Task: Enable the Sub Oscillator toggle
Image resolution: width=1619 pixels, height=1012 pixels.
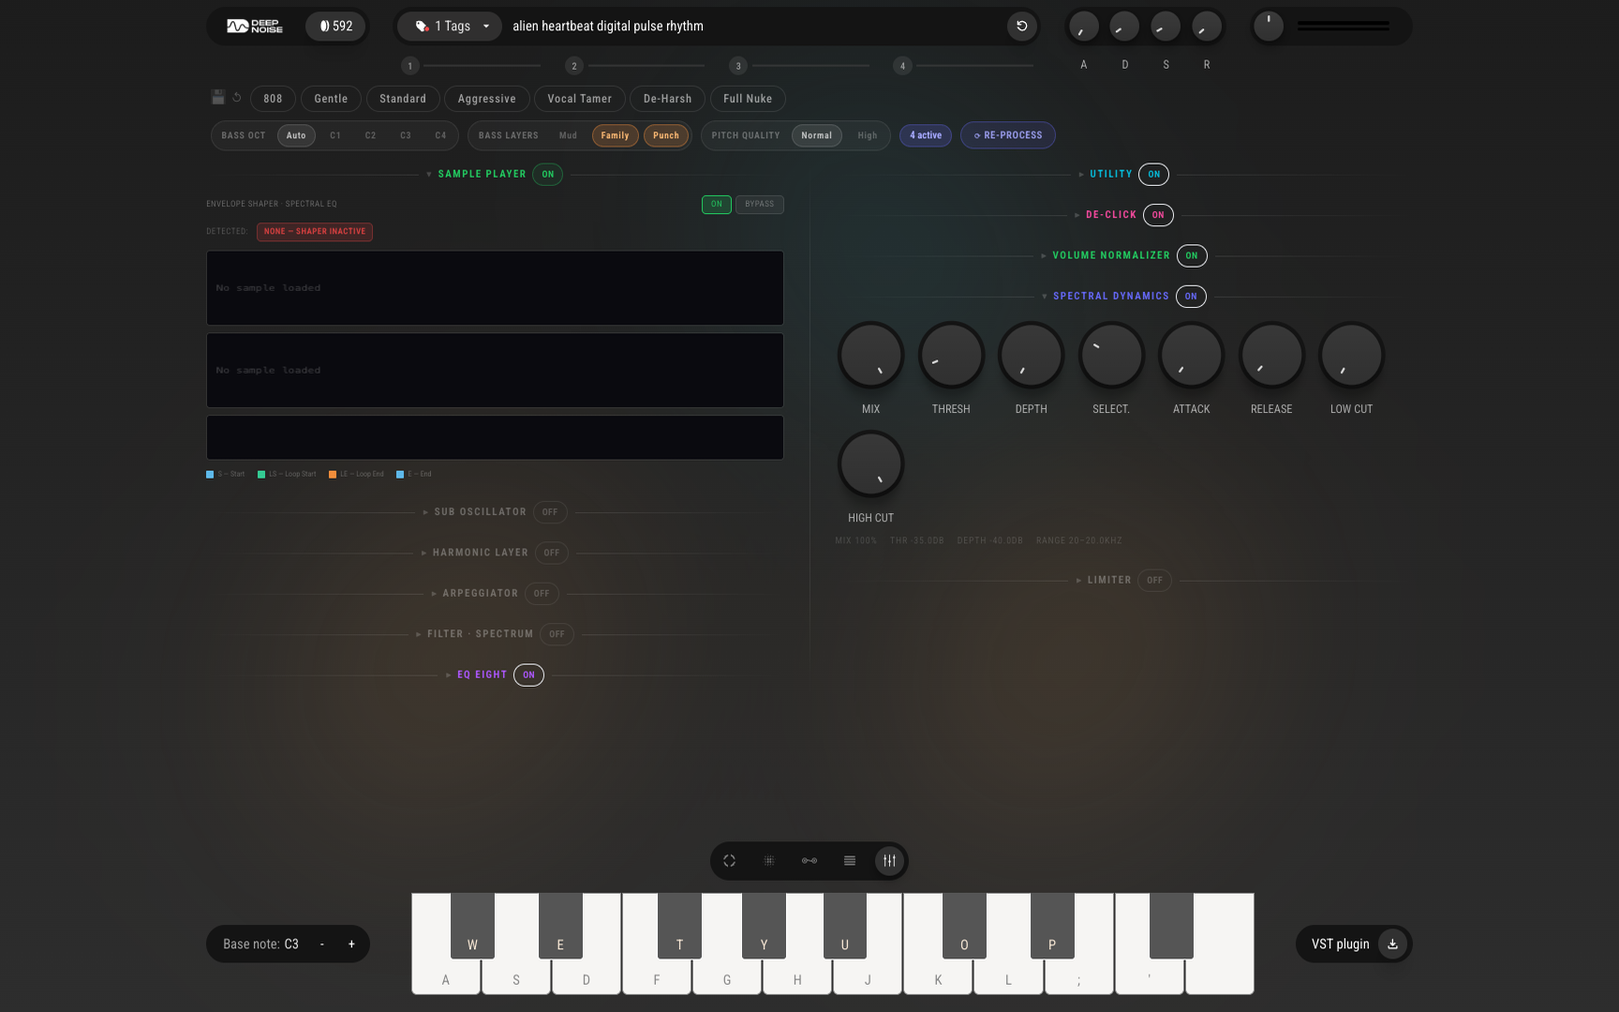Action: tap(550, 513)
